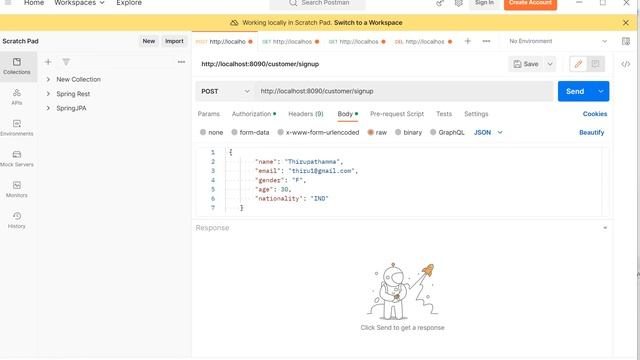Open collections panel three-dot options

point(181,62)
